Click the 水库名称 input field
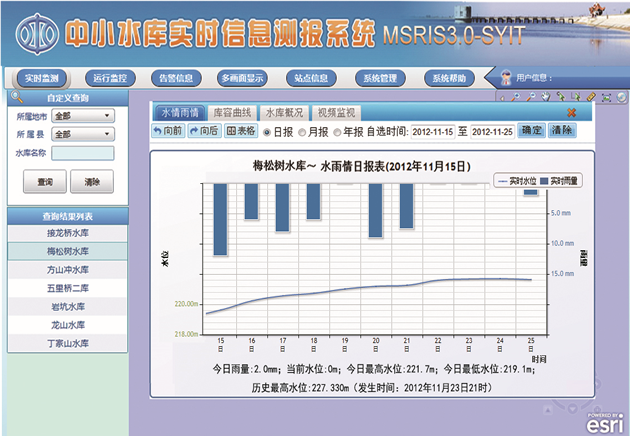Viewport: 630px width, 436px height. pyautogui.click(x=83, y=153)
